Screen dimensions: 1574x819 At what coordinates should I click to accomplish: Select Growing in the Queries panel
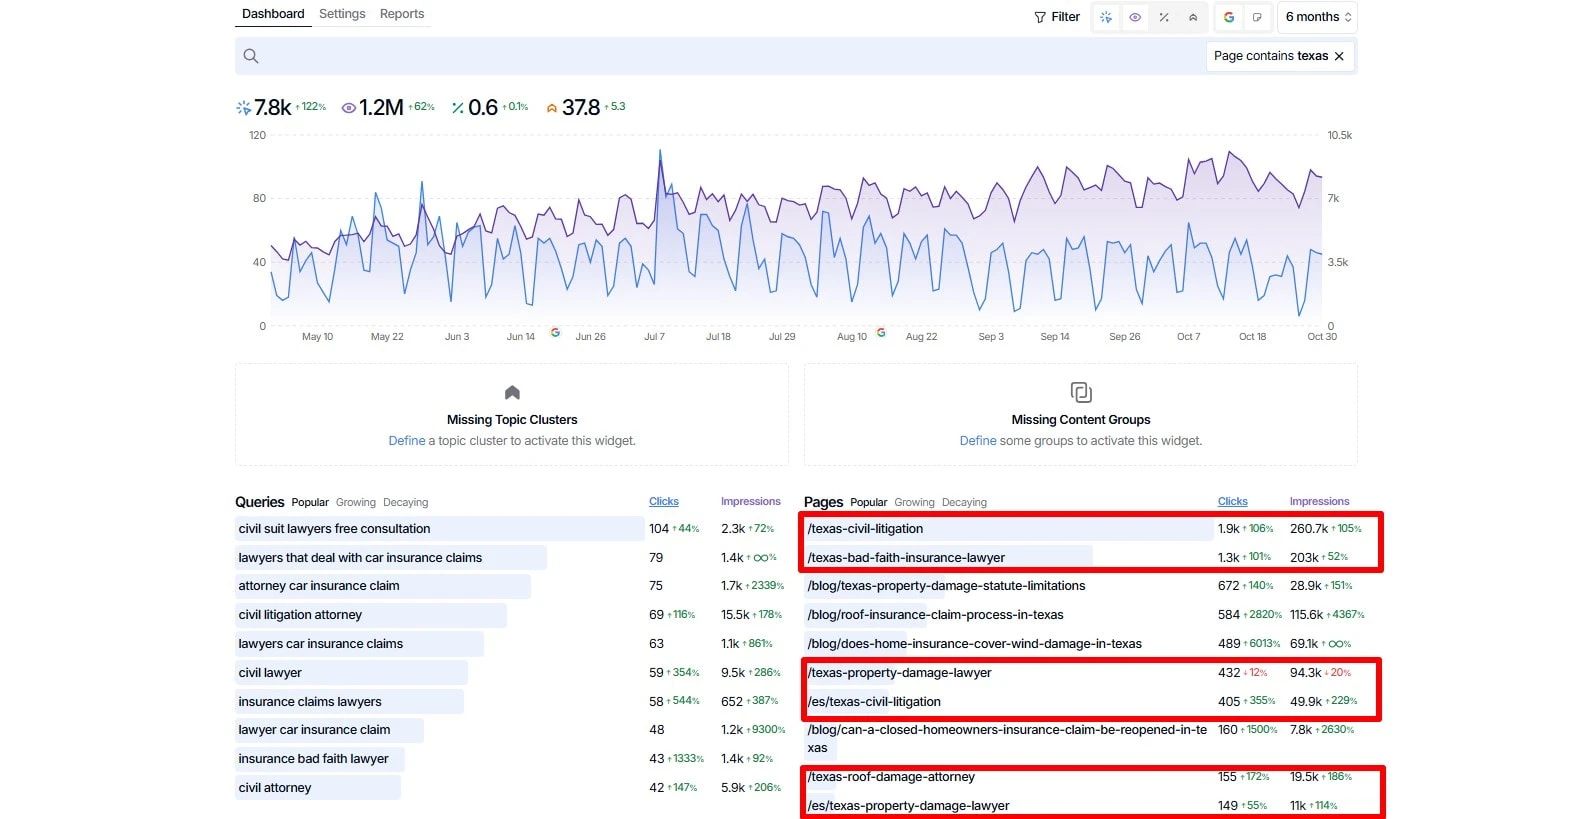point(356,502)
